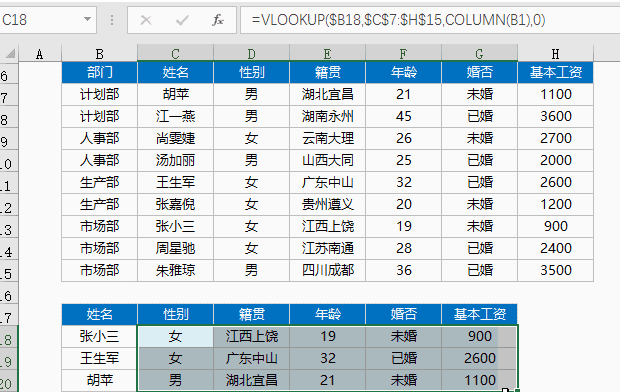
Task: Click the Cancel (X) formula bar icon
Action: [146, 20]
